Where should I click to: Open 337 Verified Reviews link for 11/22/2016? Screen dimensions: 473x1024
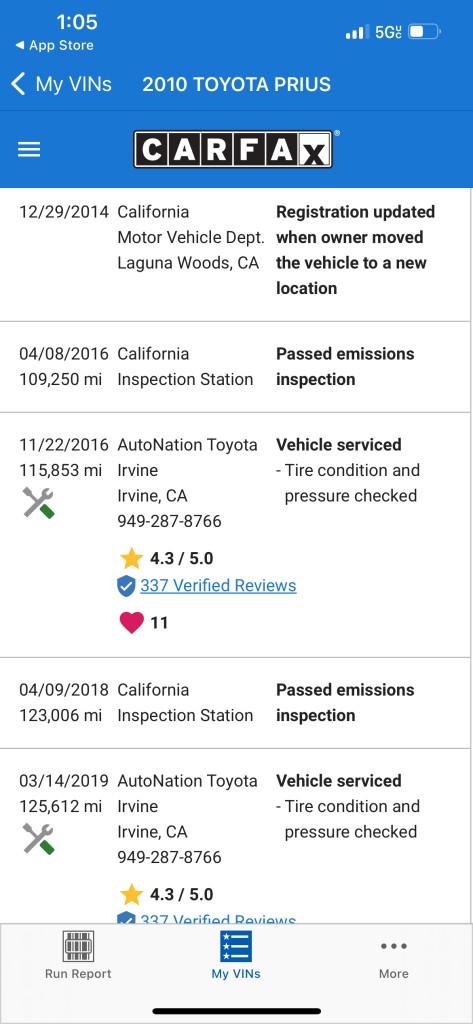[x=218, y=586]
